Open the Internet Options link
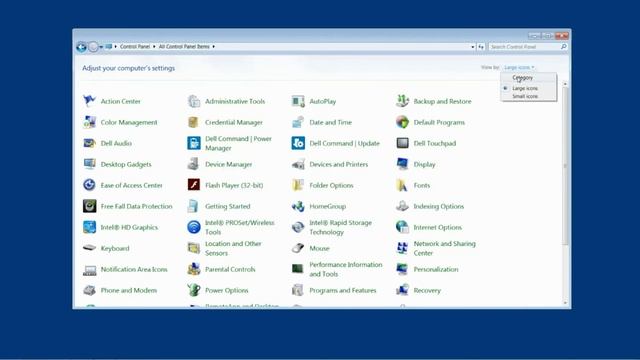640x360 pixels. [x=438, y=227]
